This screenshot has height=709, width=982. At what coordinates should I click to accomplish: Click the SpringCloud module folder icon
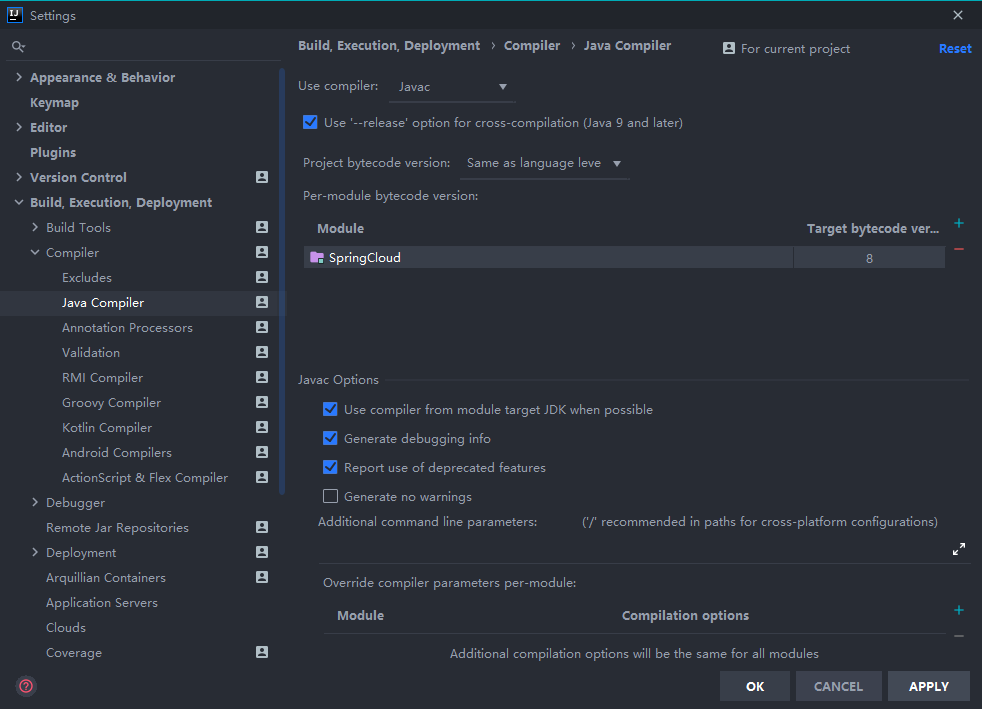[317, 258]
